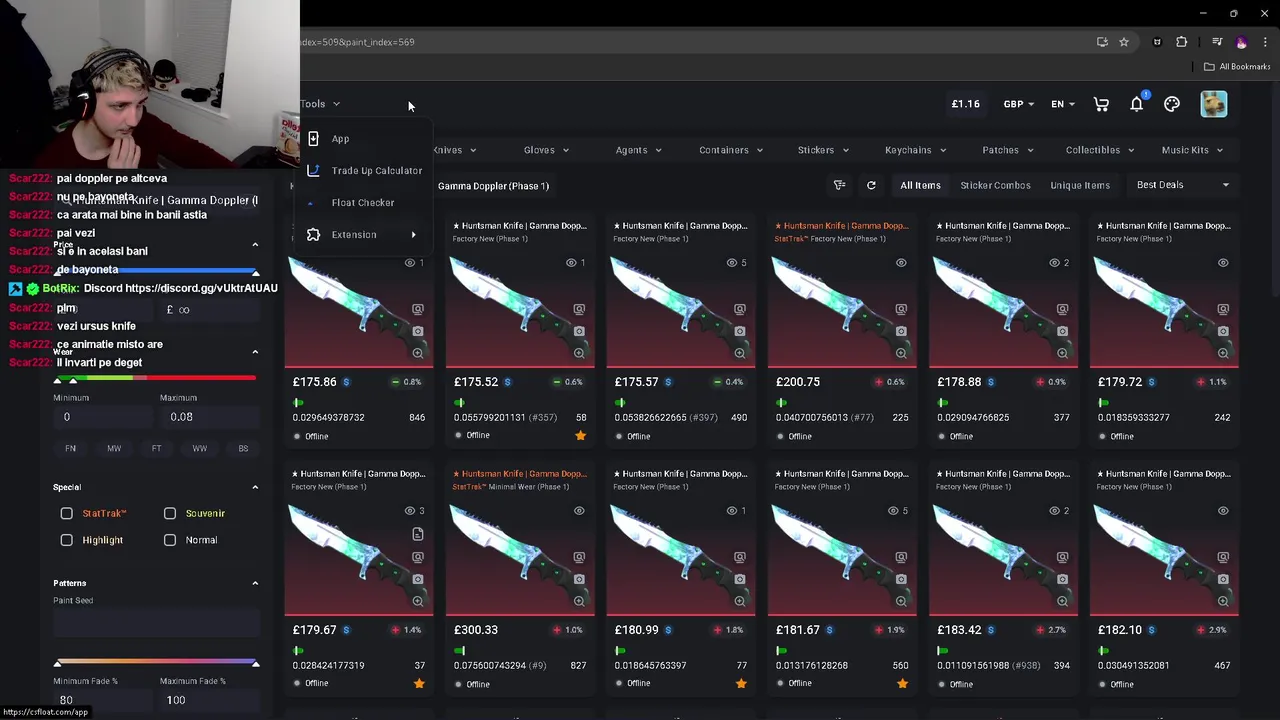Open the EN language dropdown
Screen dimensions: 1280x720
pyautogui.click(x=1063, y=104)
